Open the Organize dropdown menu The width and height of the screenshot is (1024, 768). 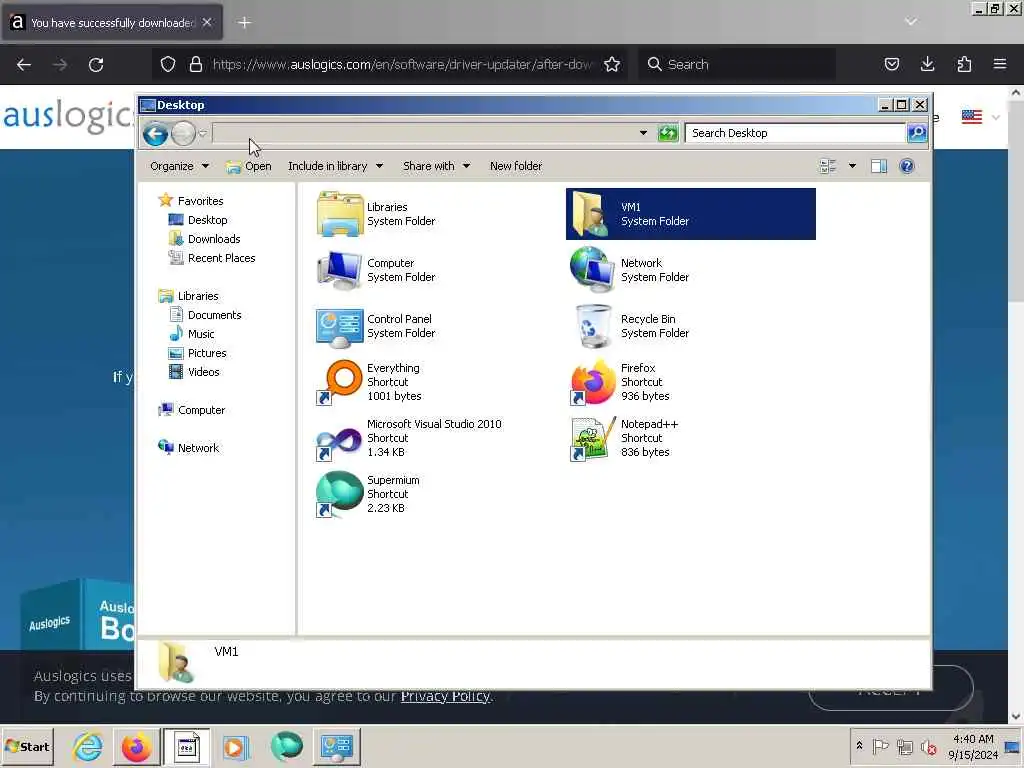(x=180, y=167)
